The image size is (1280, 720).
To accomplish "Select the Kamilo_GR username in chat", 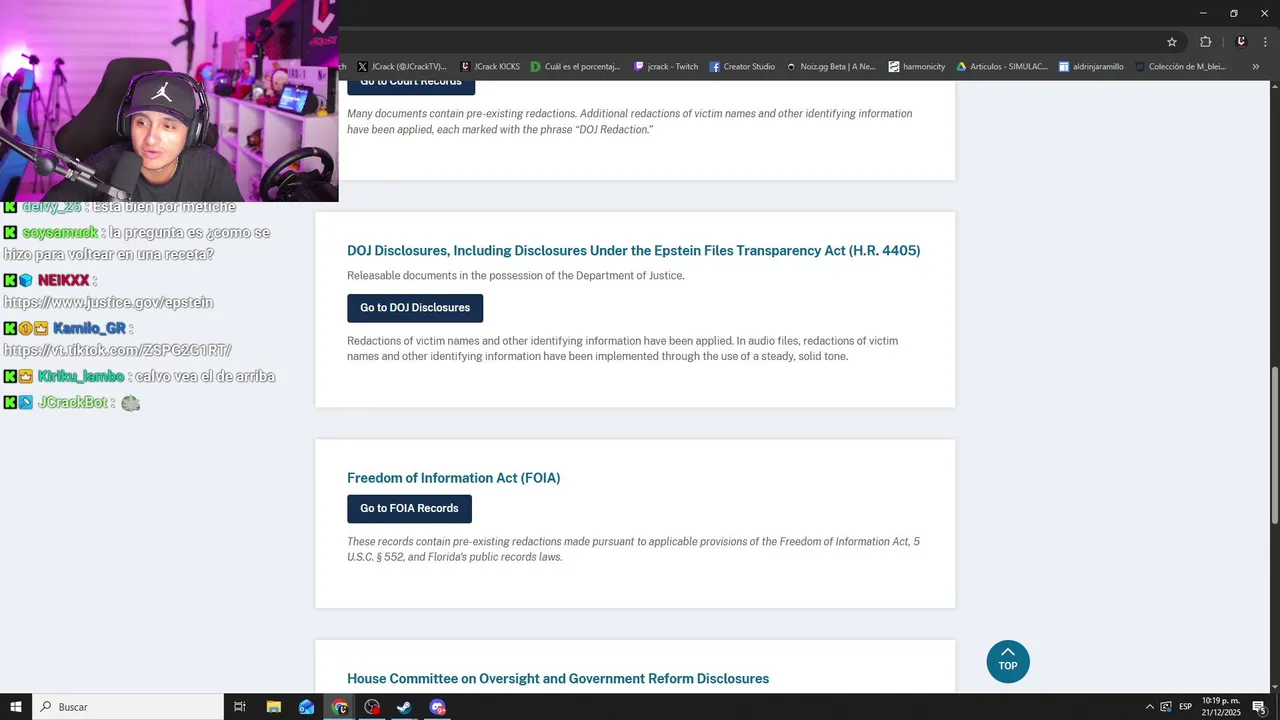I will click(89, 328).
